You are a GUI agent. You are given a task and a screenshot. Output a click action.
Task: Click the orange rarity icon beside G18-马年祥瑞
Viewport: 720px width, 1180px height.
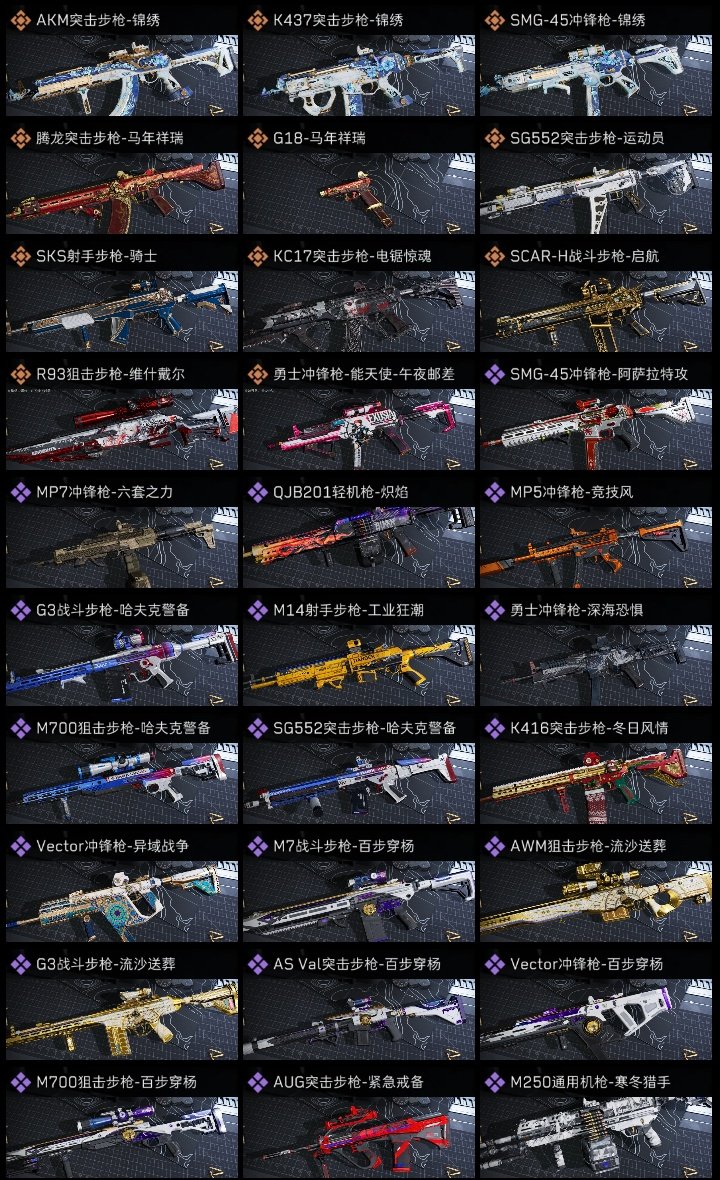[x=257, y=138]
